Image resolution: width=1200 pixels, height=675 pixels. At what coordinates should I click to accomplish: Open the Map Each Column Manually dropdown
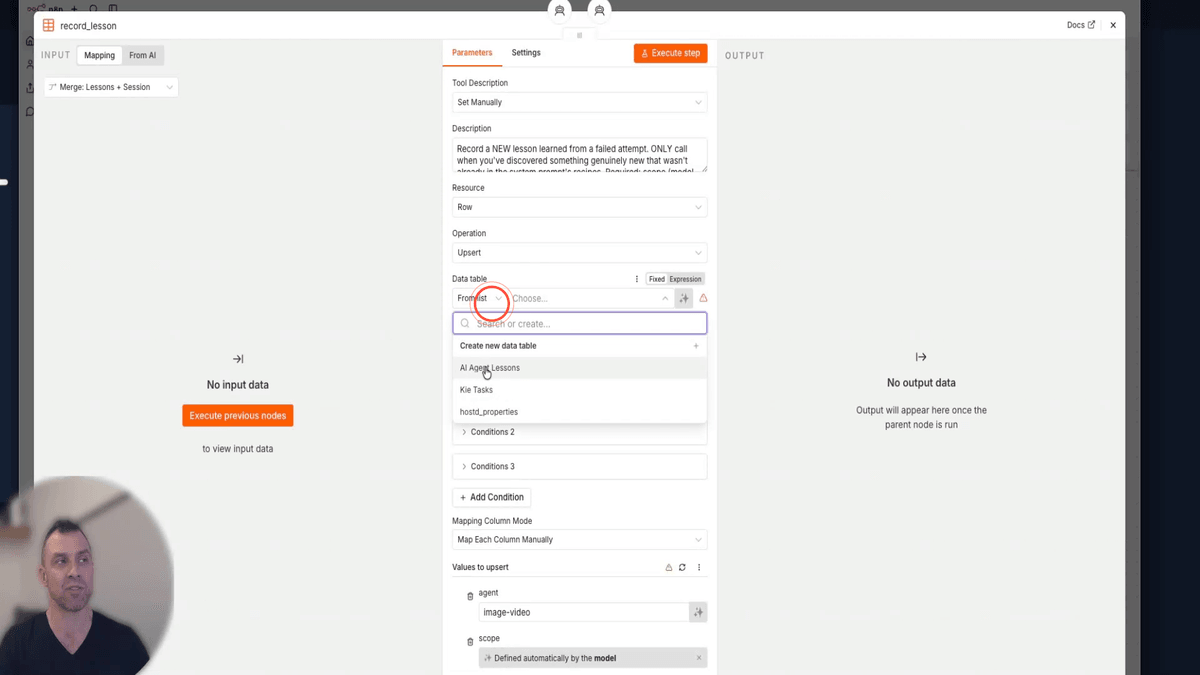tap(579, 540)
